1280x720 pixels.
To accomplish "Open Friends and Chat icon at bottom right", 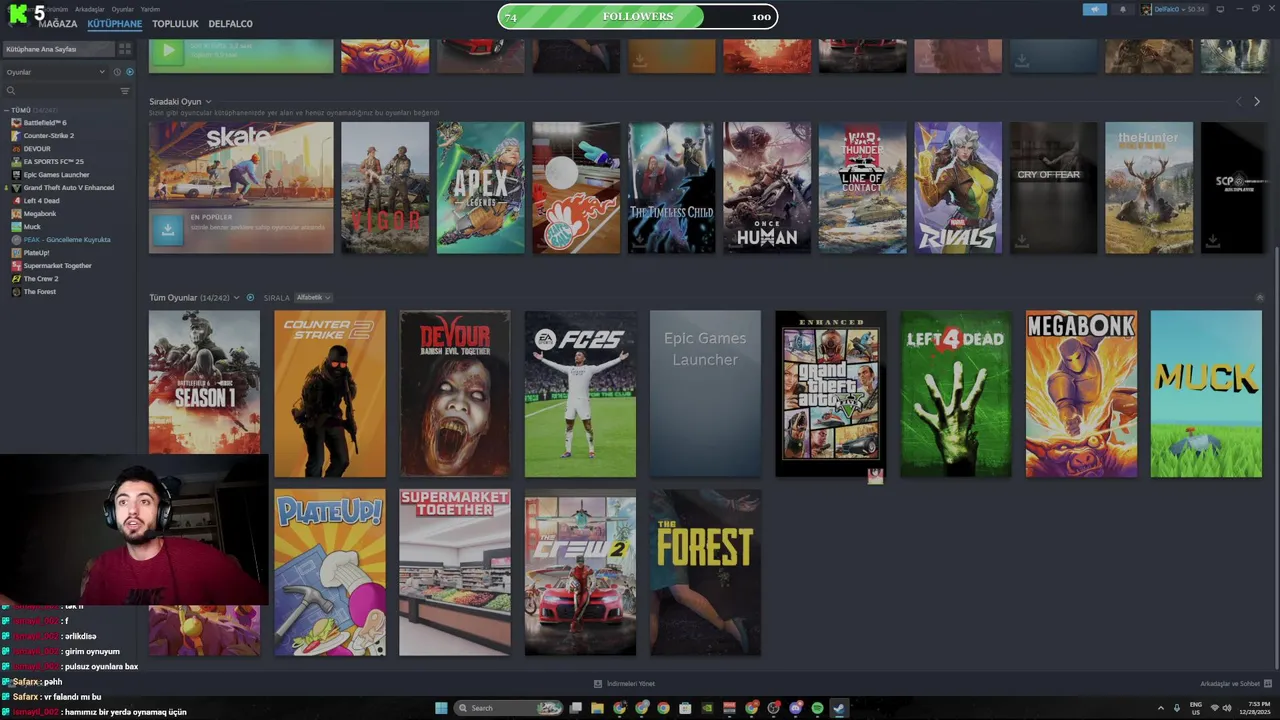I will coord(1269,684).
